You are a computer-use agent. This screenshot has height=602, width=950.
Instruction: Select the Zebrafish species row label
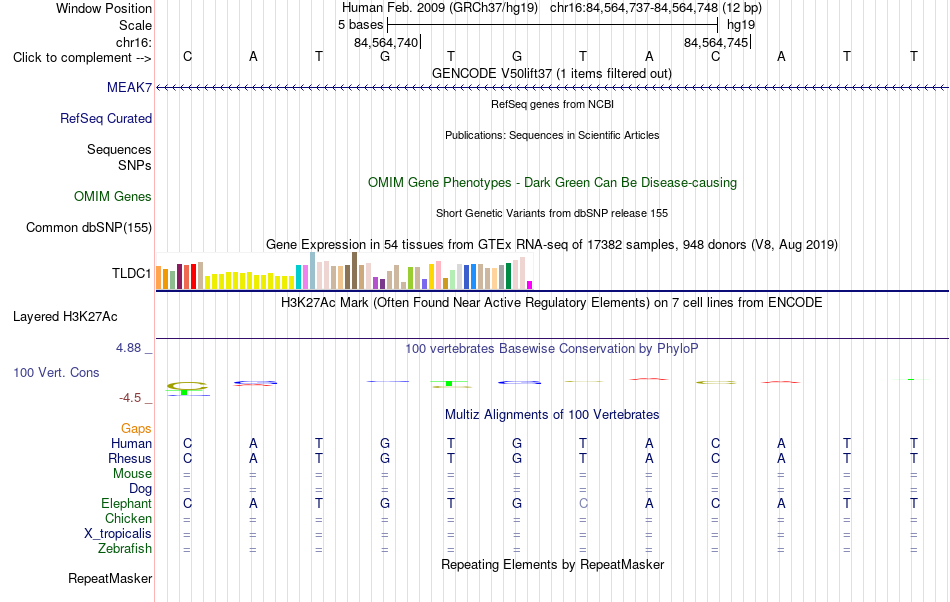coord(125,549)
